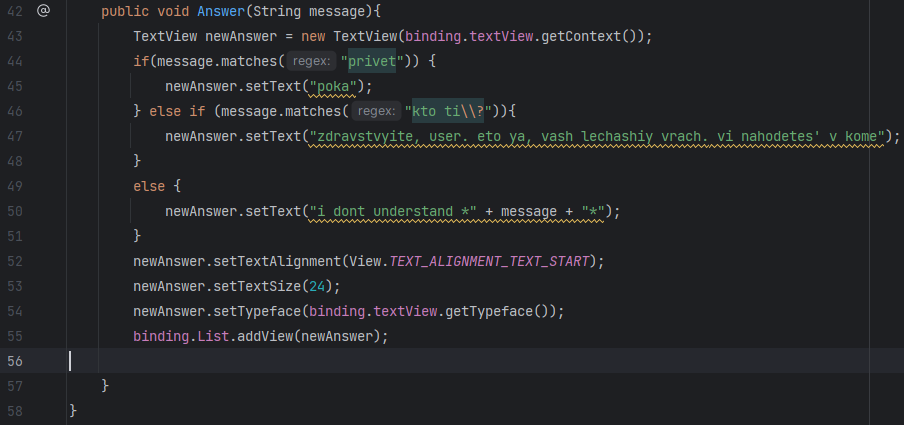This screenshot has width=904, height=425.
Task: Click binding.List on line 55
Action: [x=181, y=336]
